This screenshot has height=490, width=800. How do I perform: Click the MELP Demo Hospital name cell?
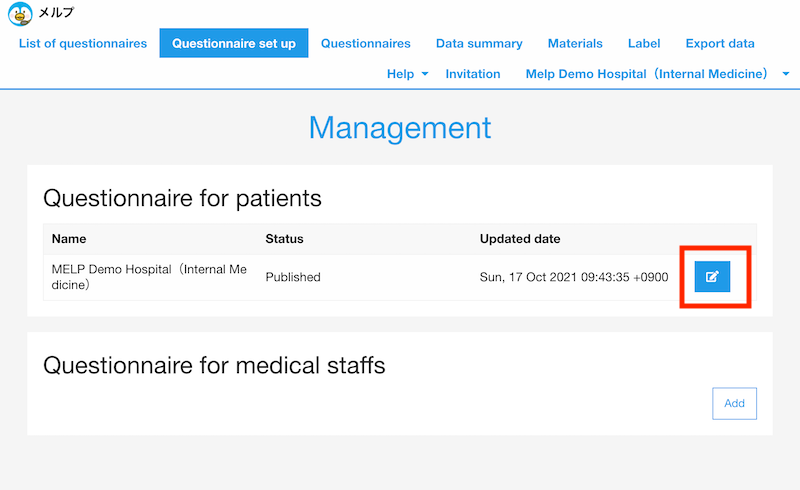click(149, 277)
